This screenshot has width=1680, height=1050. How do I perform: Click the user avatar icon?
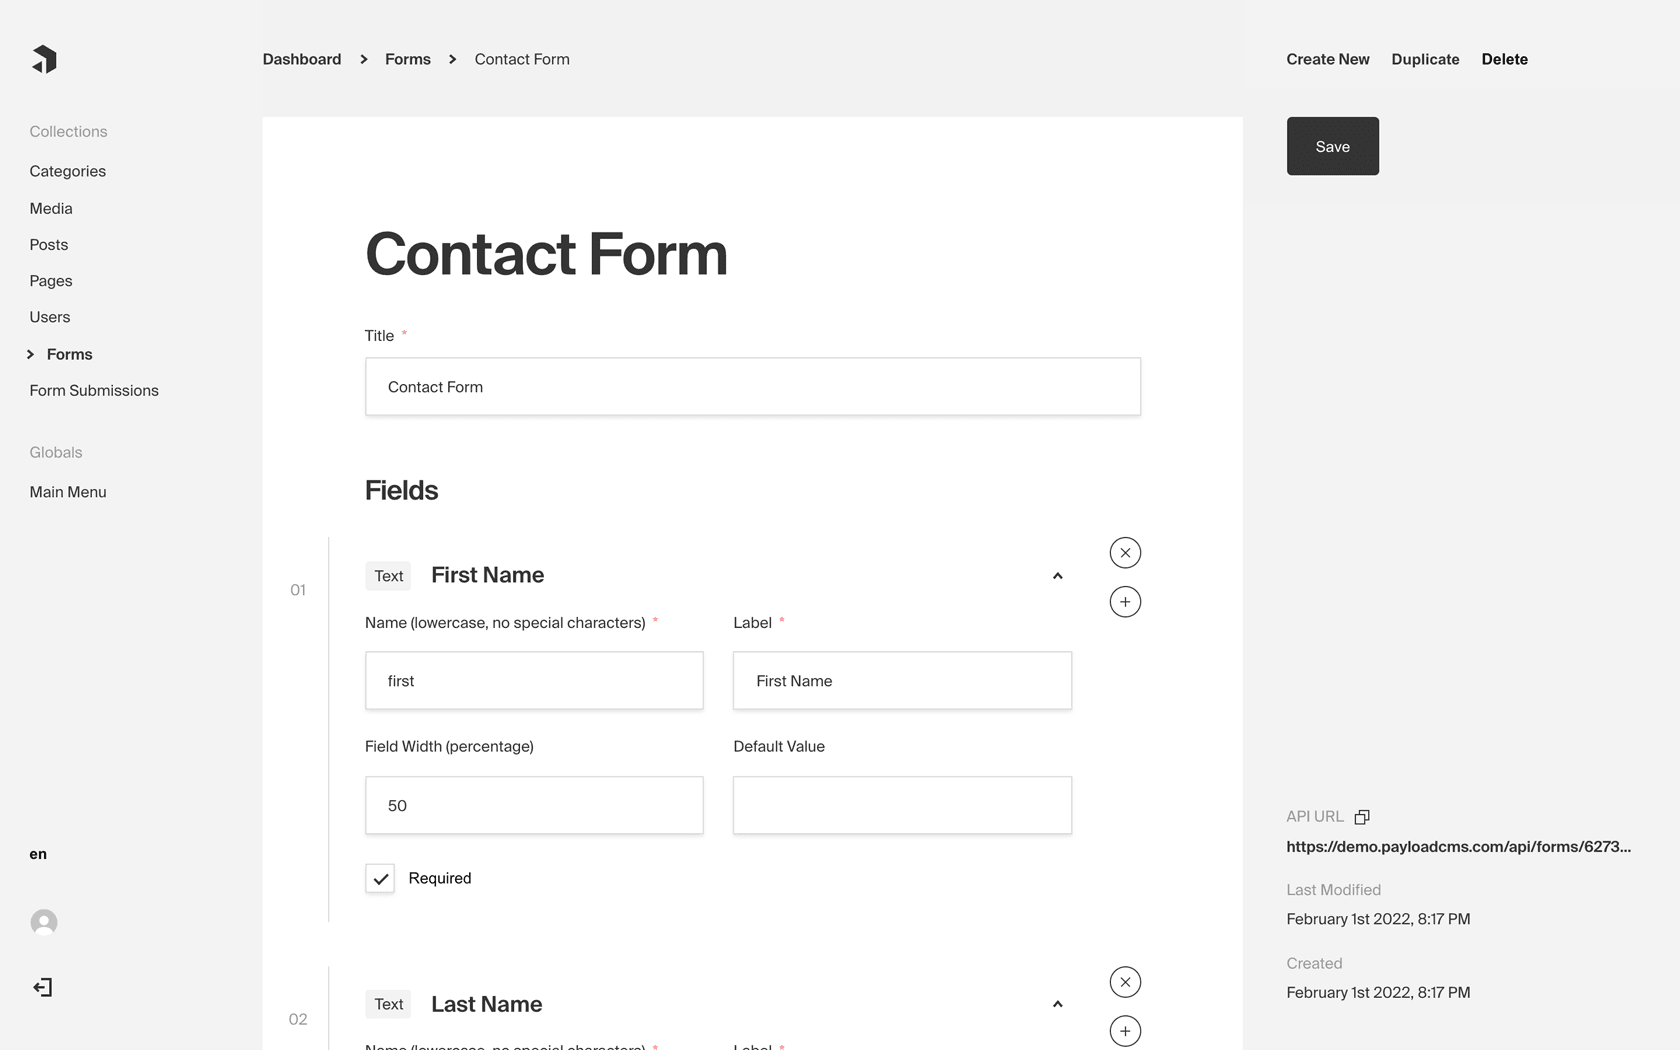click(x=44, y=921)
